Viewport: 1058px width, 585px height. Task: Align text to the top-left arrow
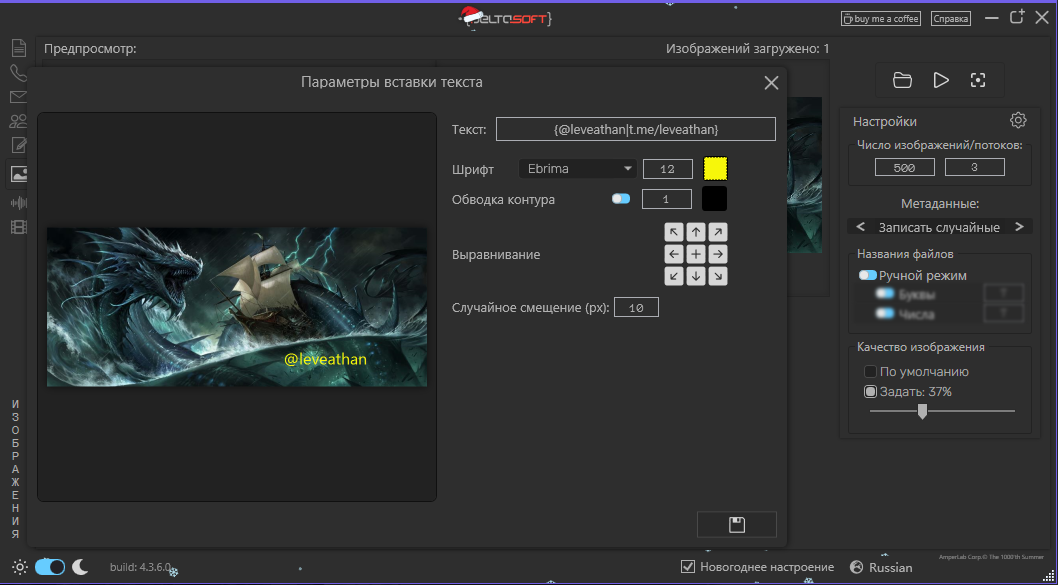click(x=675, y=232)
